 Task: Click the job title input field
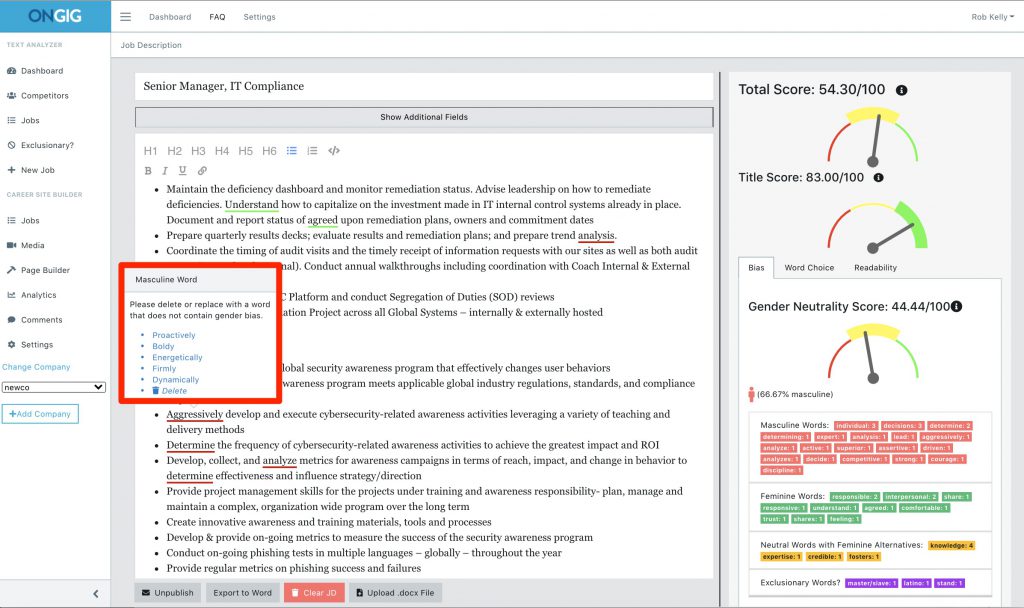(424, 86)
